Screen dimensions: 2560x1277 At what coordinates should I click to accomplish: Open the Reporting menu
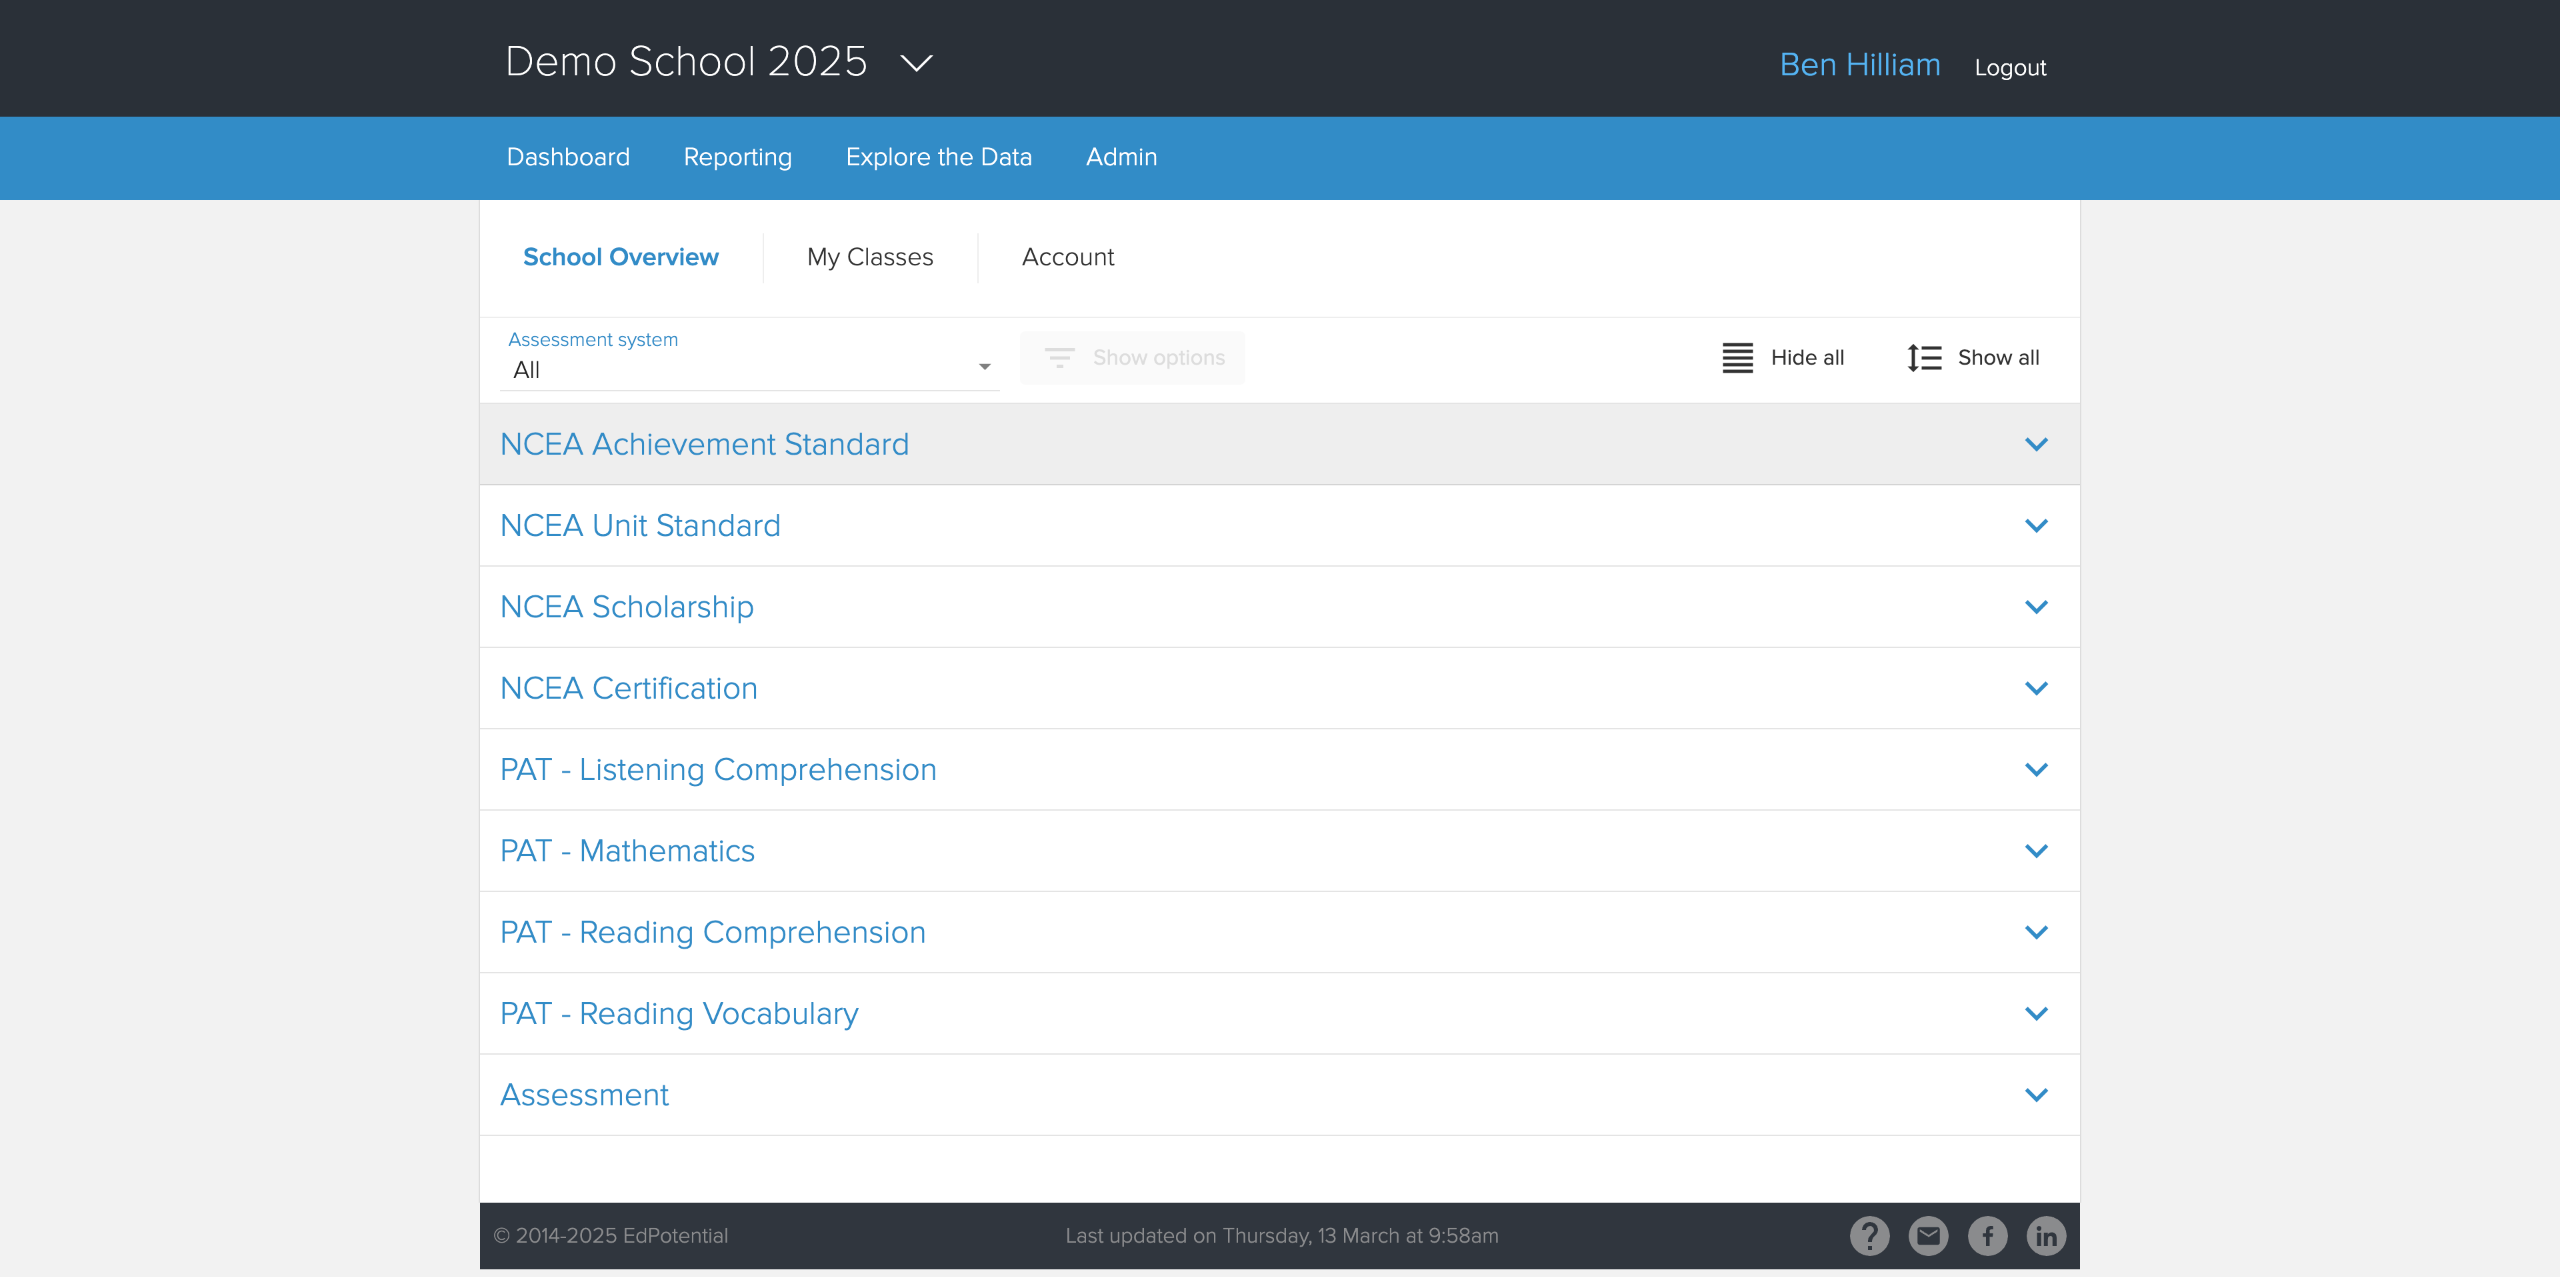click(737, 157)
